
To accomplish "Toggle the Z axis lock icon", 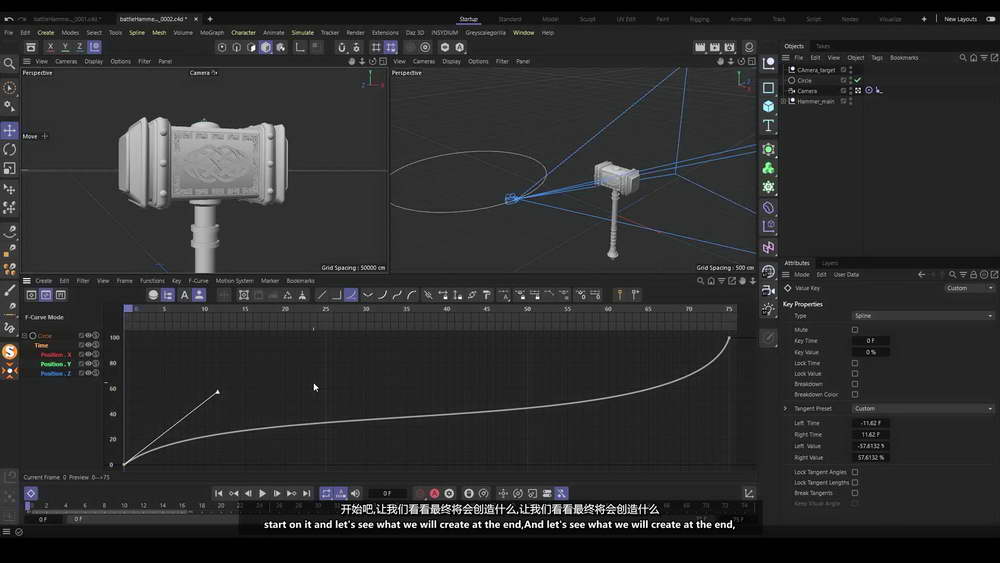I will pyautogui.click(x=79, y=47).
